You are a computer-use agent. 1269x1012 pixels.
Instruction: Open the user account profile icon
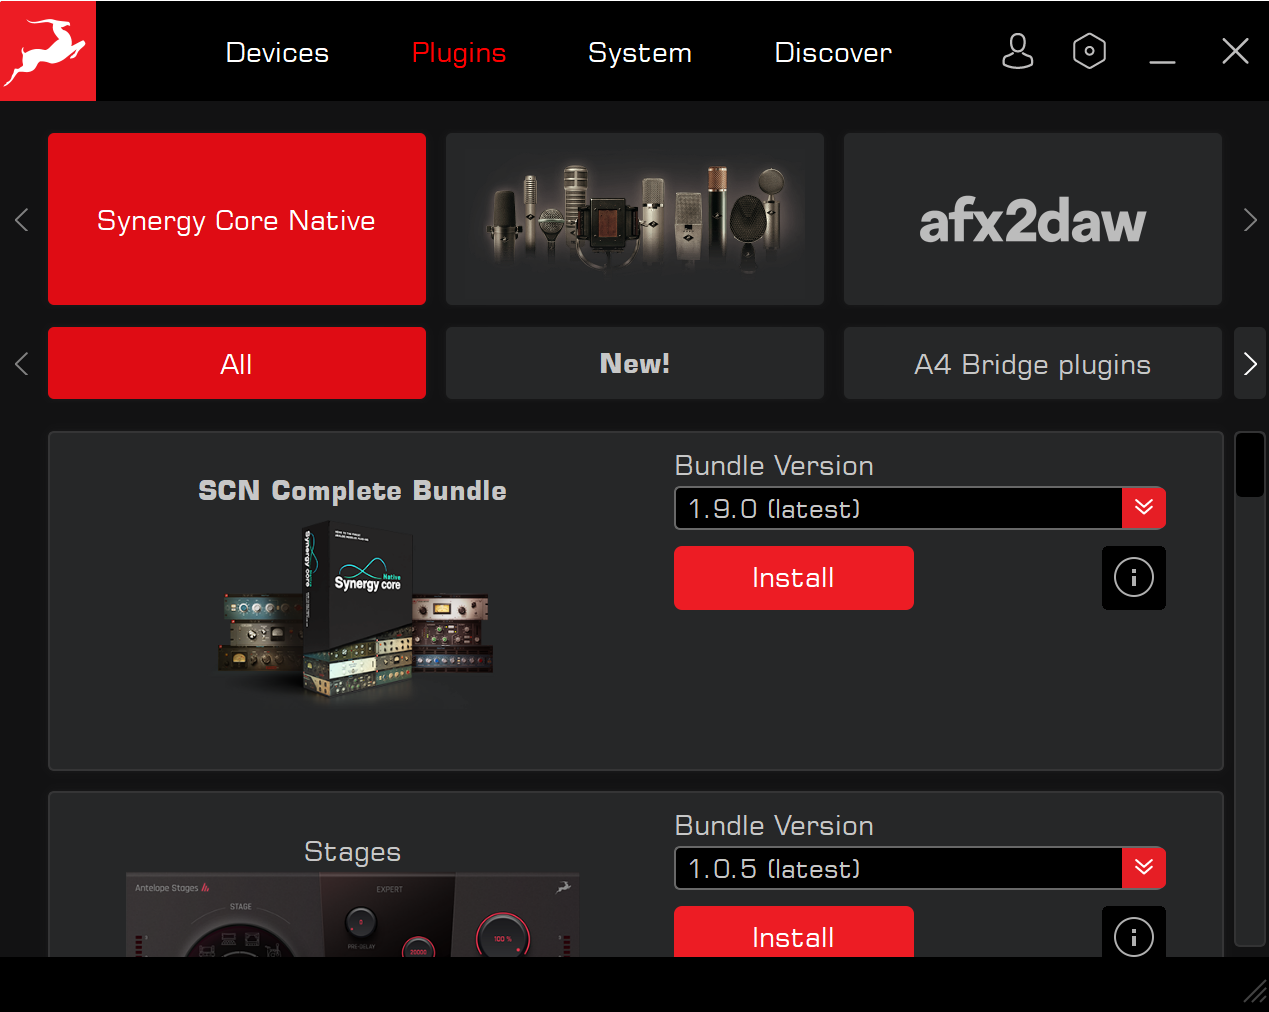(1017, 51)
